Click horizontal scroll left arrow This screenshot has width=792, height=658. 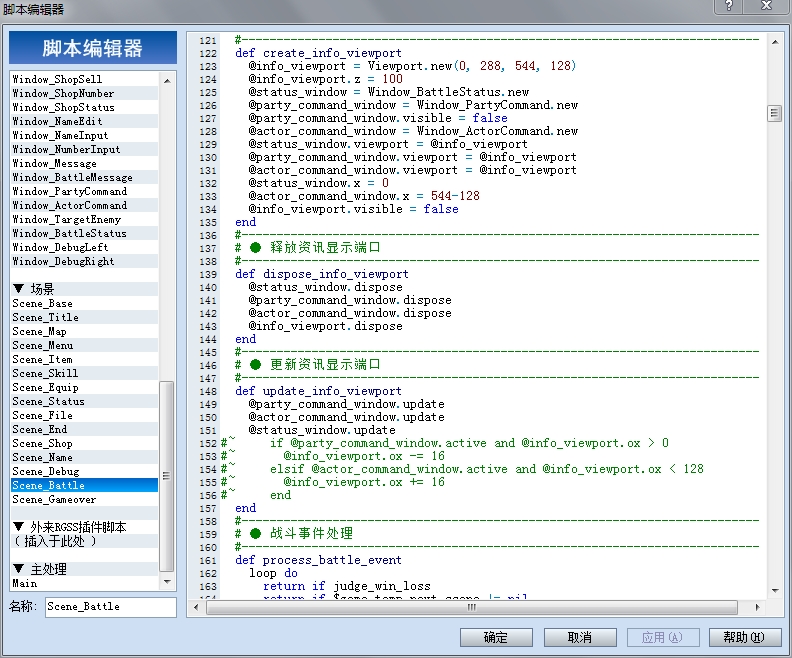coord(196,608)
